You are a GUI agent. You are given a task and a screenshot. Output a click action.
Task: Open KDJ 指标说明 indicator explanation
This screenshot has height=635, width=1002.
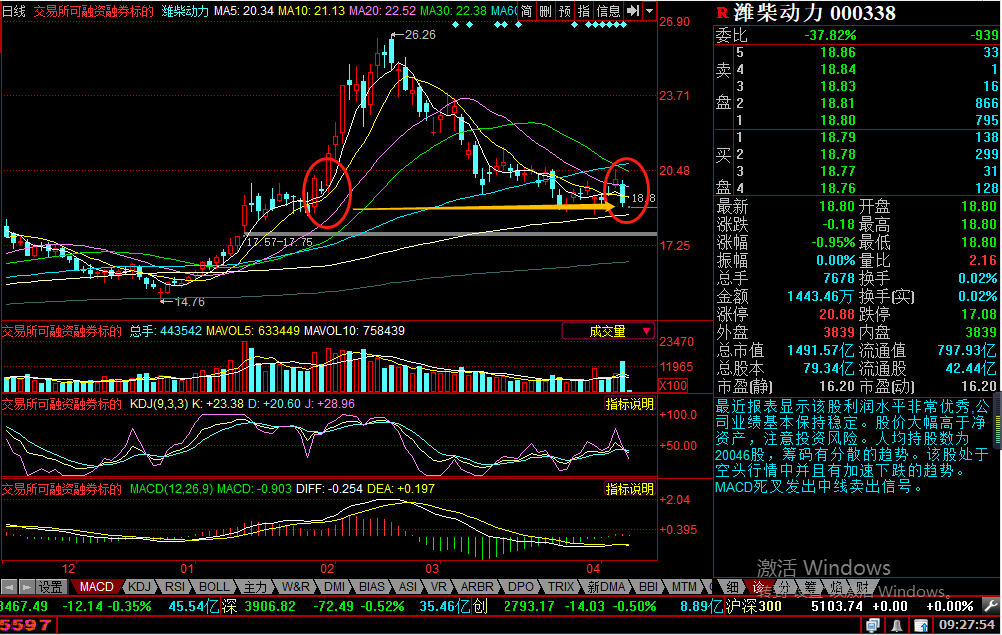(x=629, y=404)
